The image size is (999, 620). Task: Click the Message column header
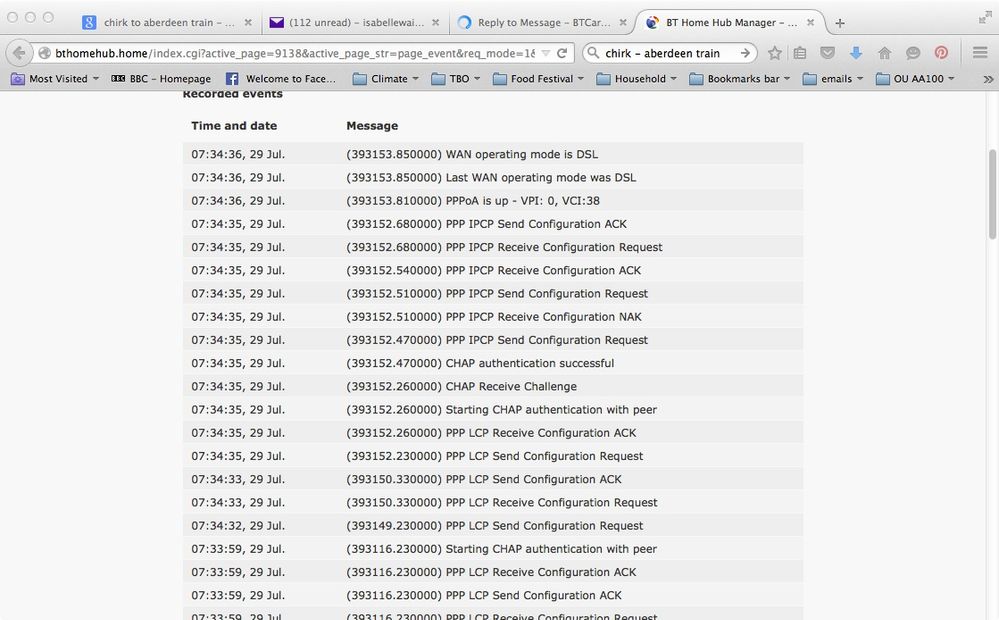(372, 126)
